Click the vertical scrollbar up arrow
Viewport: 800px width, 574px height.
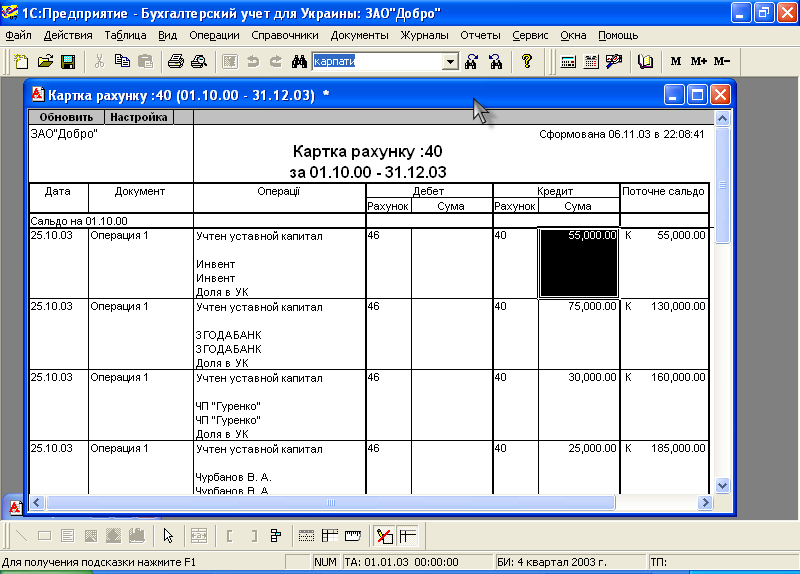722,119
